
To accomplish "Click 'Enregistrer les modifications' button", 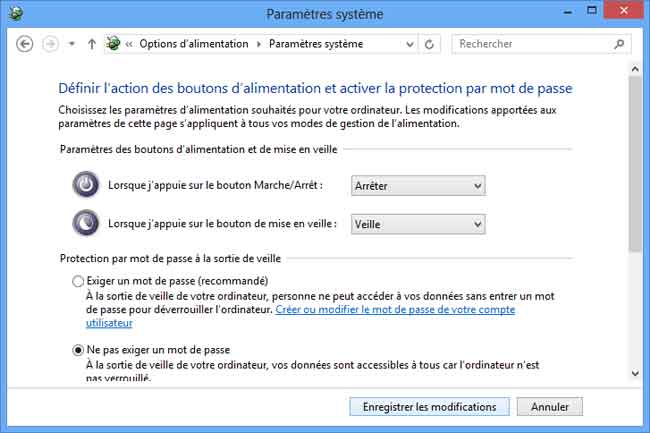I will (429, 407).
